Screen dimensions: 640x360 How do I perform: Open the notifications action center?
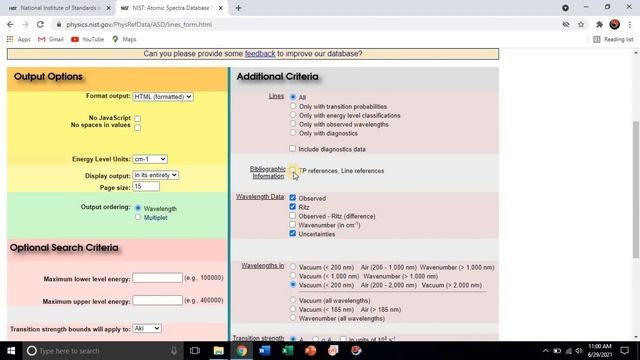point(624,351)
